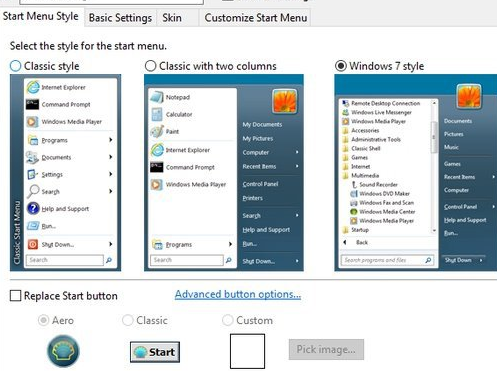497x371 pixels.
Task: Click Back arrow in Windows 7 preview
Action: tap(345, 242)
